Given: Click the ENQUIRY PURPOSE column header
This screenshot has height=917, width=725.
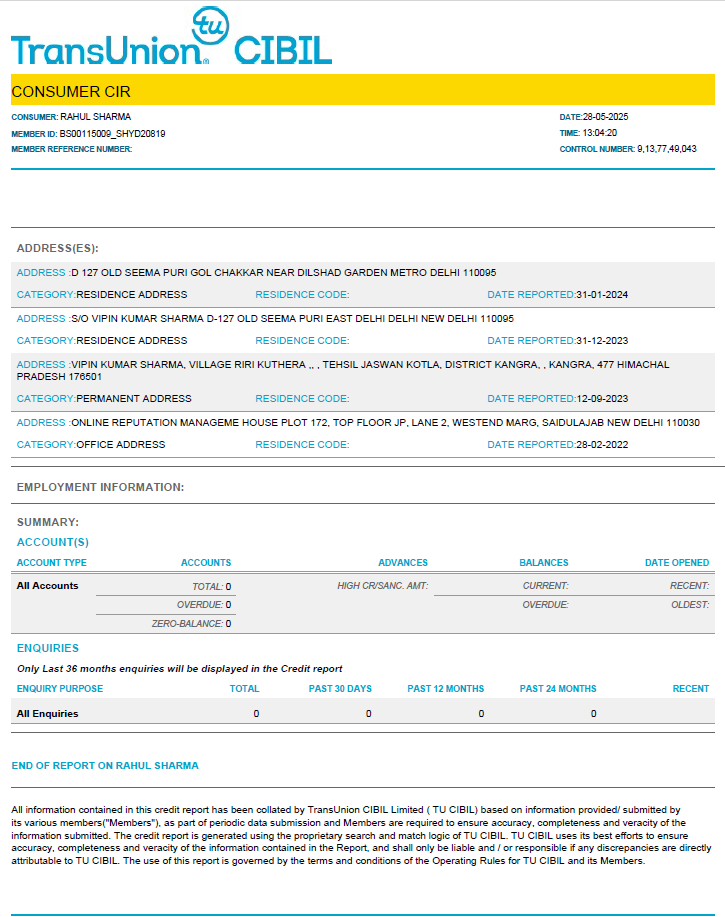Looking at the screenshot, I should tap(60, 689).
